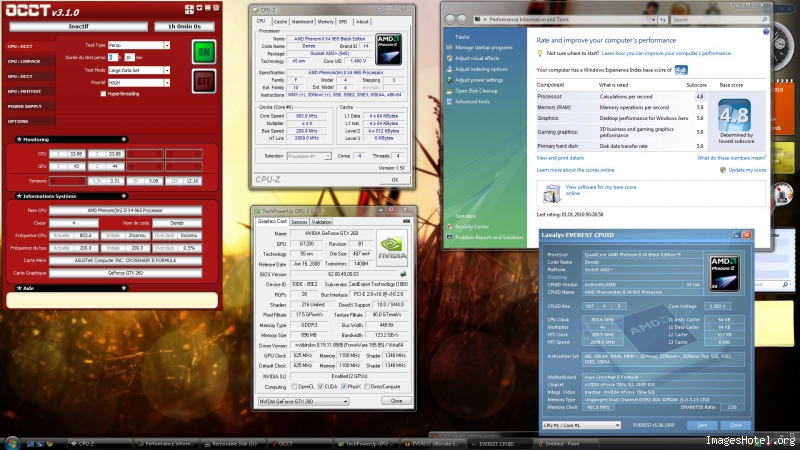The height and width of the screenshot is (450, 800).
Task: Click the Adjust visual effects shield icon
Action: 449,58
